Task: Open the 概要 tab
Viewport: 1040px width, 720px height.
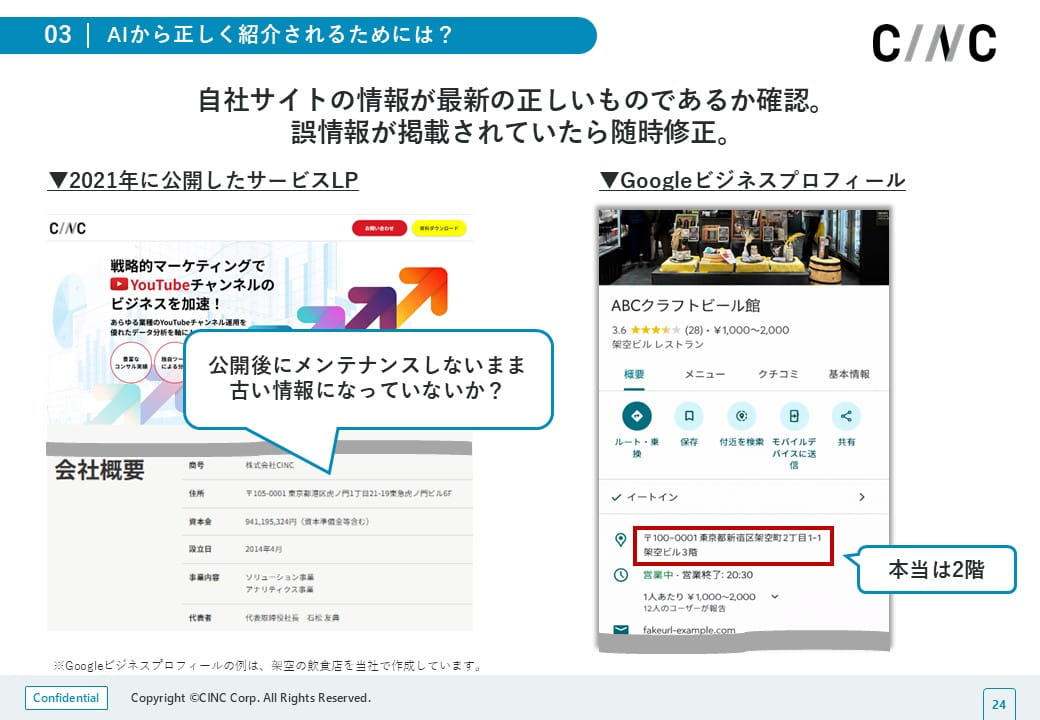Action: [x=634, y=374]
